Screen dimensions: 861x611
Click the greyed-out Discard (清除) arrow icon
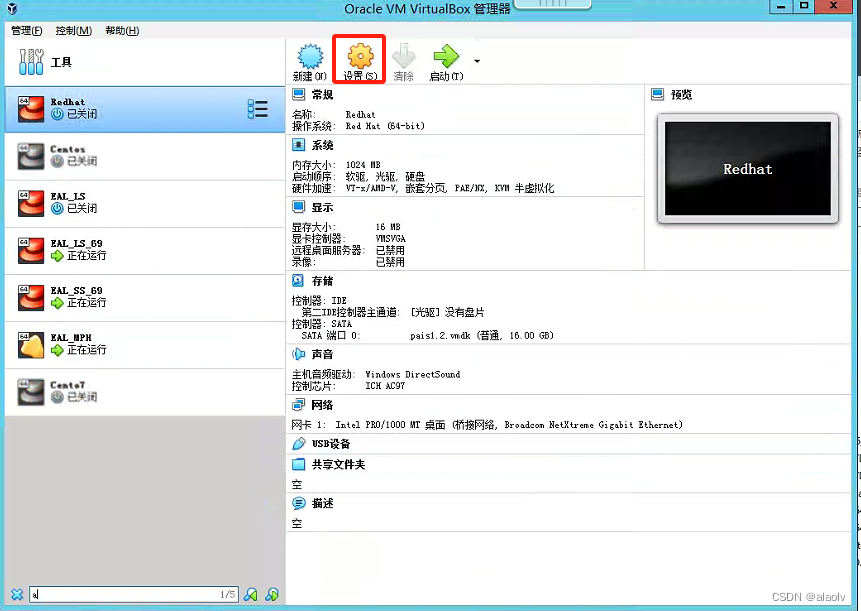404,56
